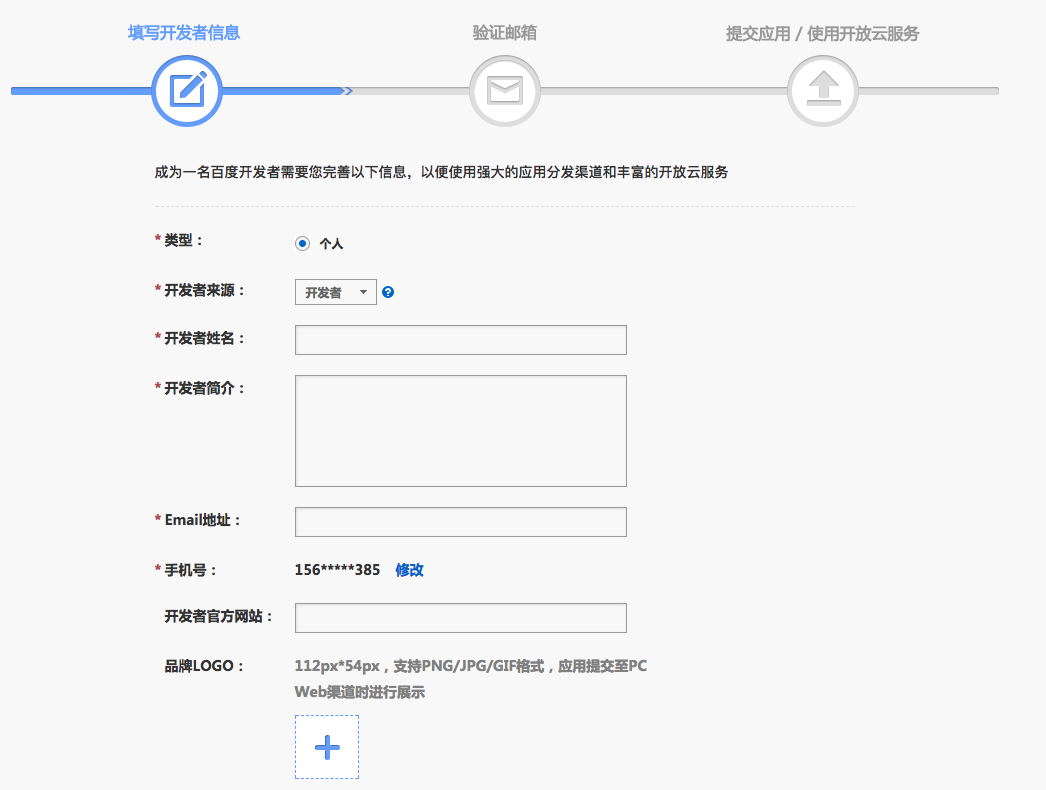The image size is (1046, 790).
Task: Expand the developer source combo box
Action: 335,292
